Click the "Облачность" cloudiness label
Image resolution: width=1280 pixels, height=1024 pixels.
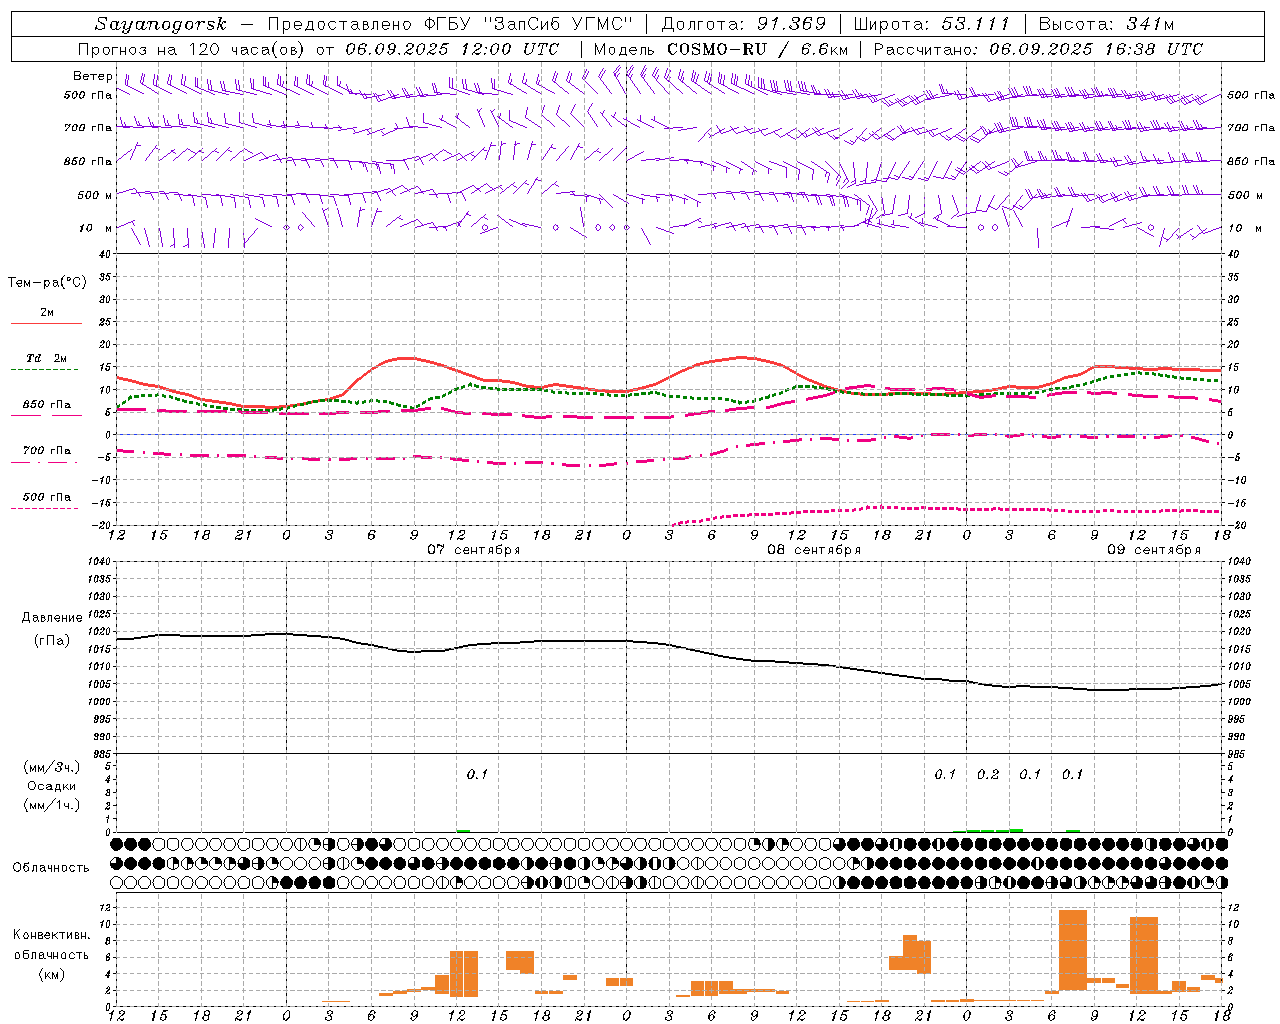[x=51, y=868]
